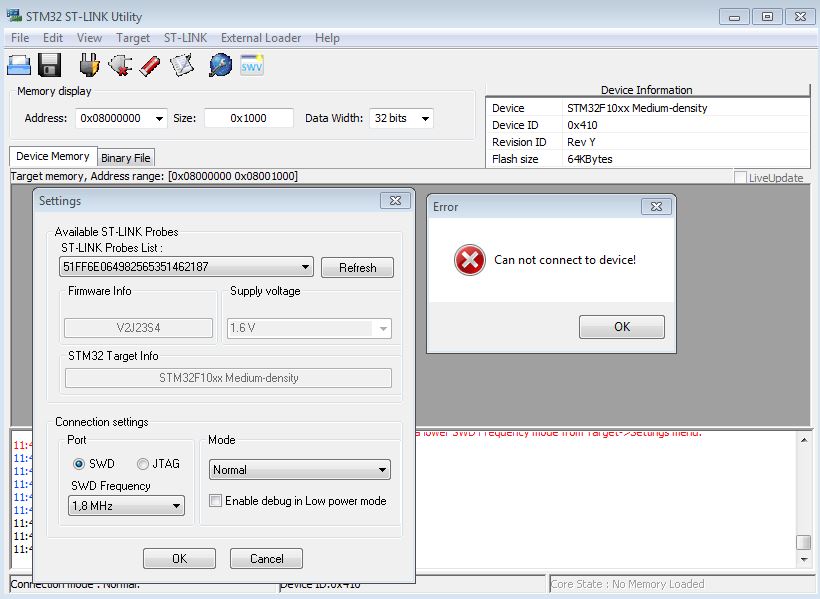Click OK in the Settings dialog

179,558
